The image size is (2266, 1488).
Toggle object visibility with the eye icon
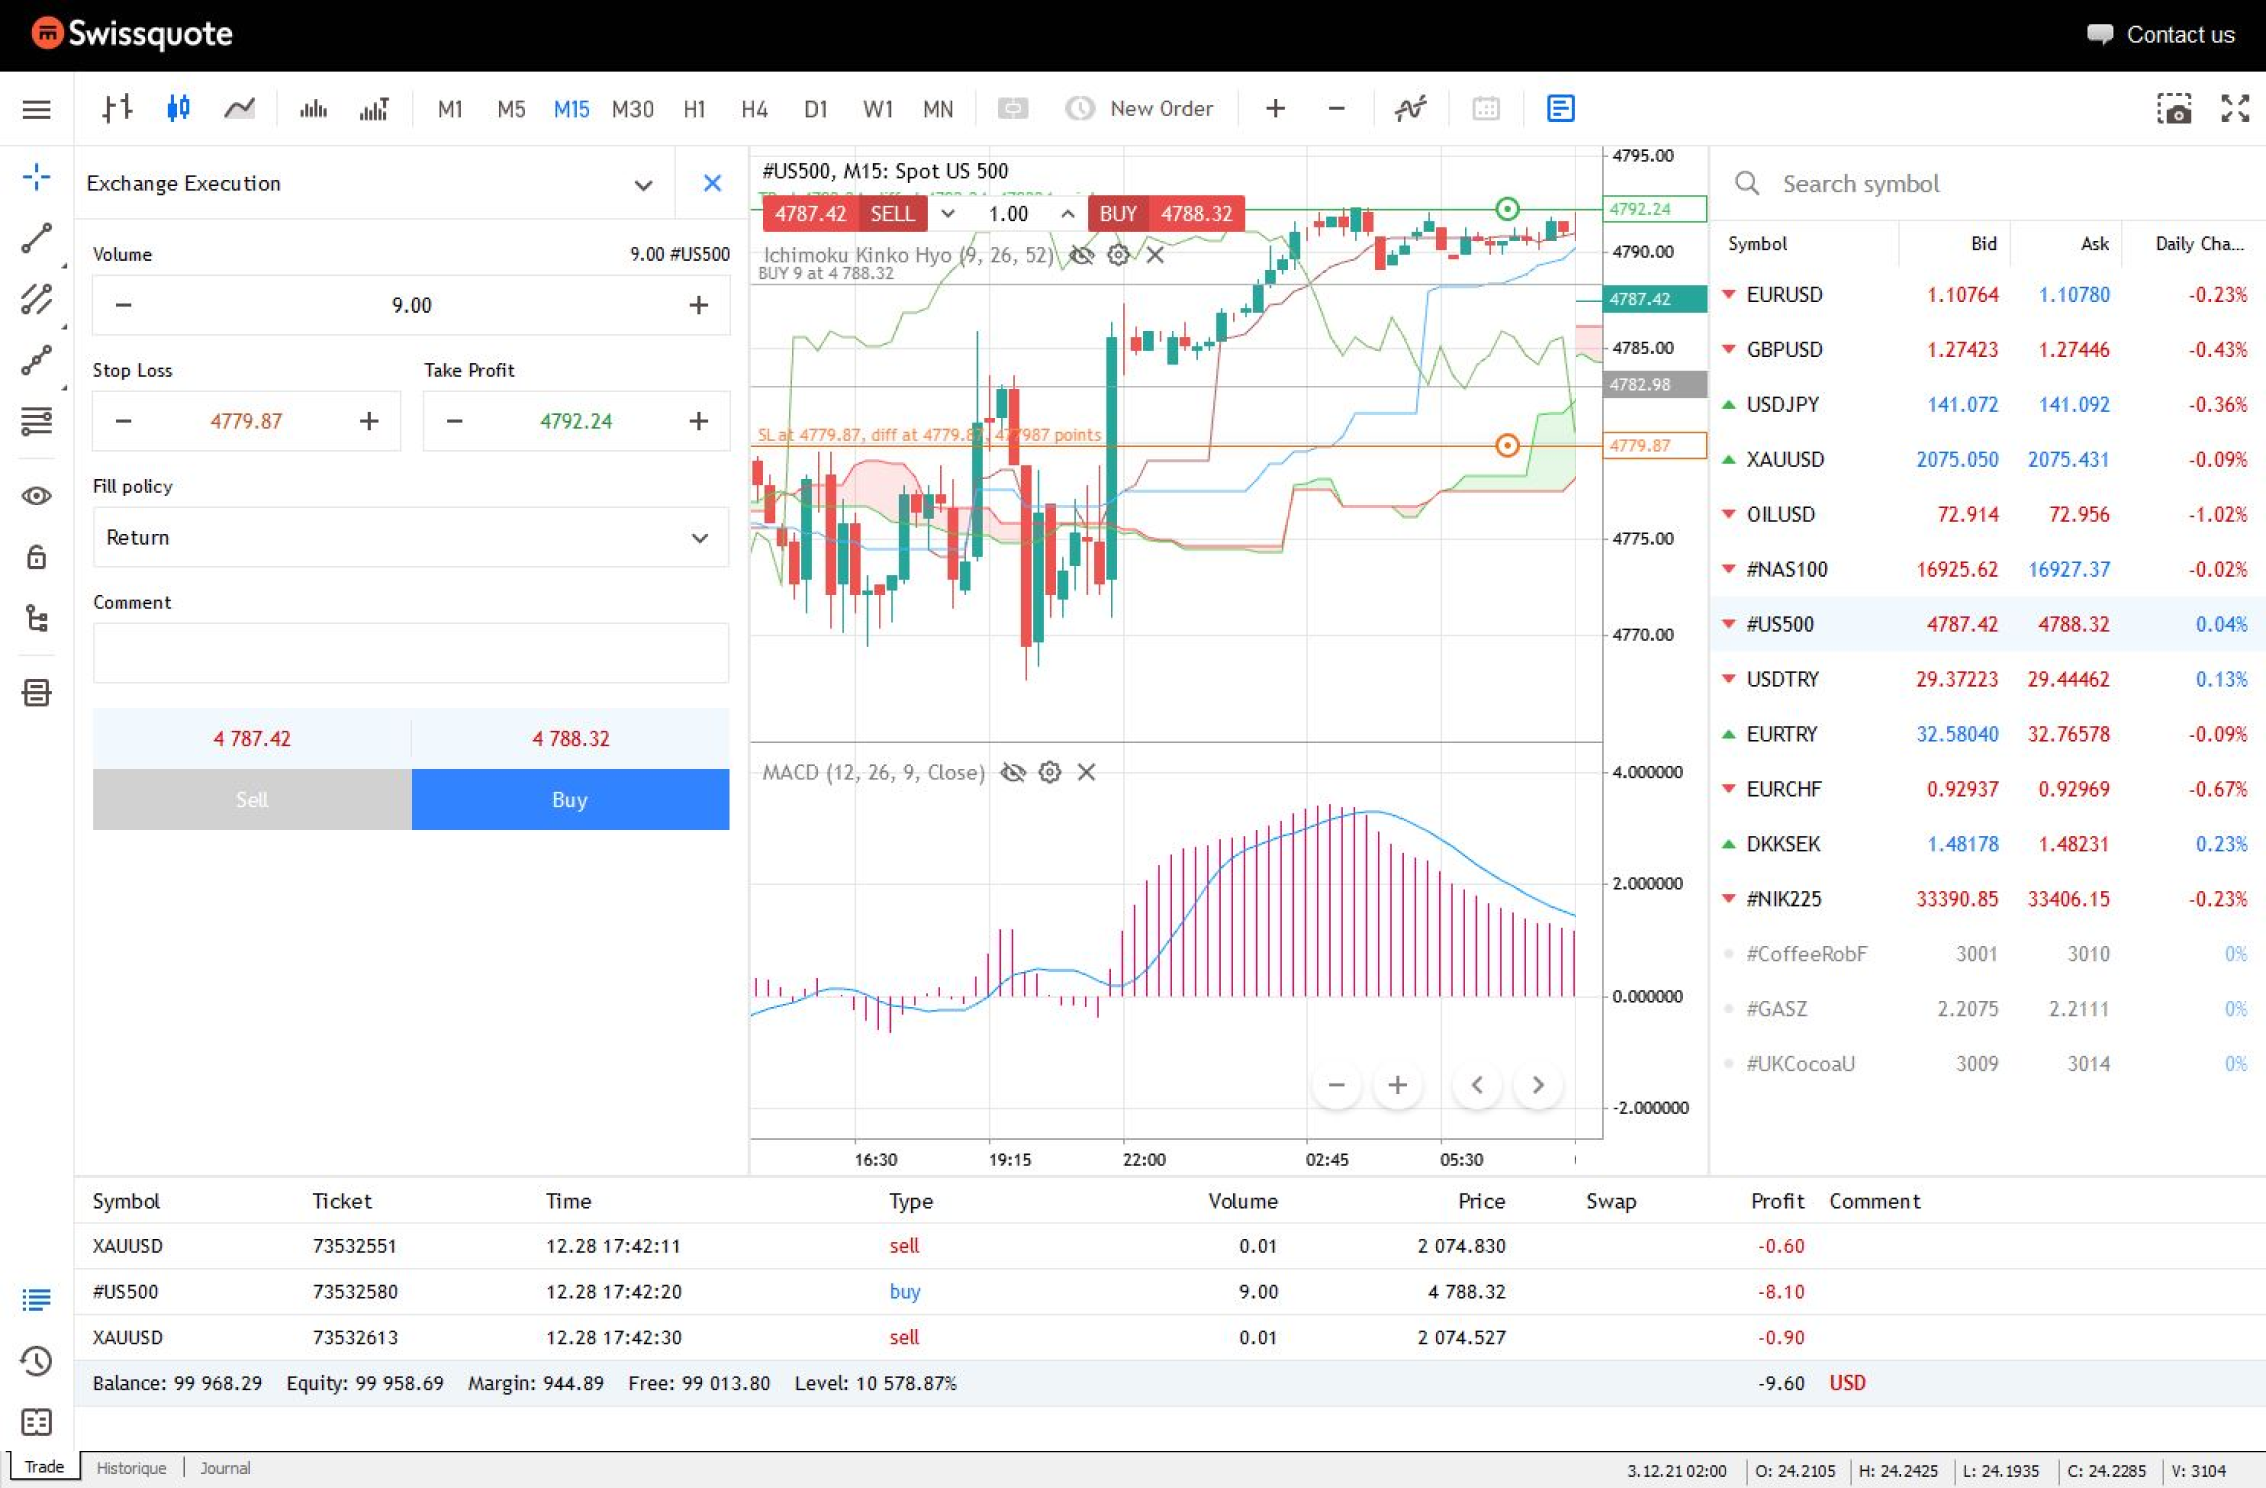coord(36,495)
